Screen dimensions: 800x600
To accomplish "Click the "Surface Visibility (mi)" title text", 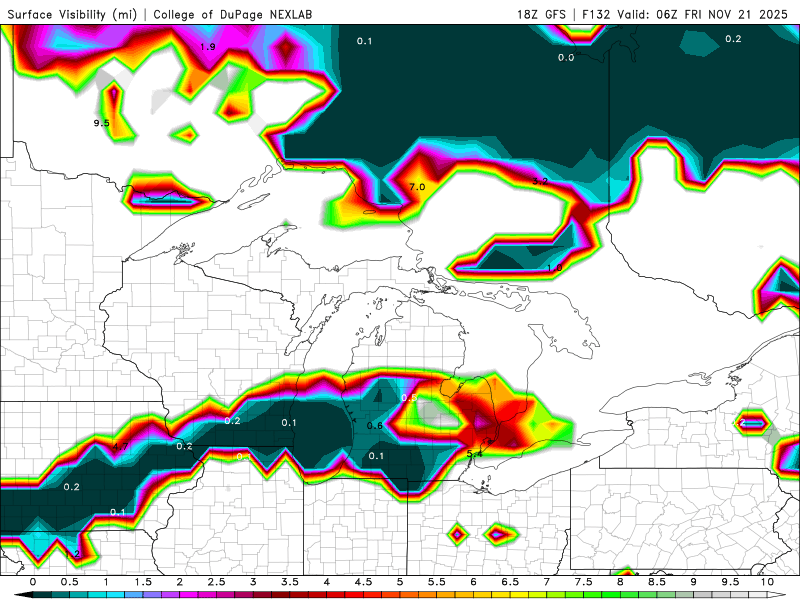I will [72, 14].
